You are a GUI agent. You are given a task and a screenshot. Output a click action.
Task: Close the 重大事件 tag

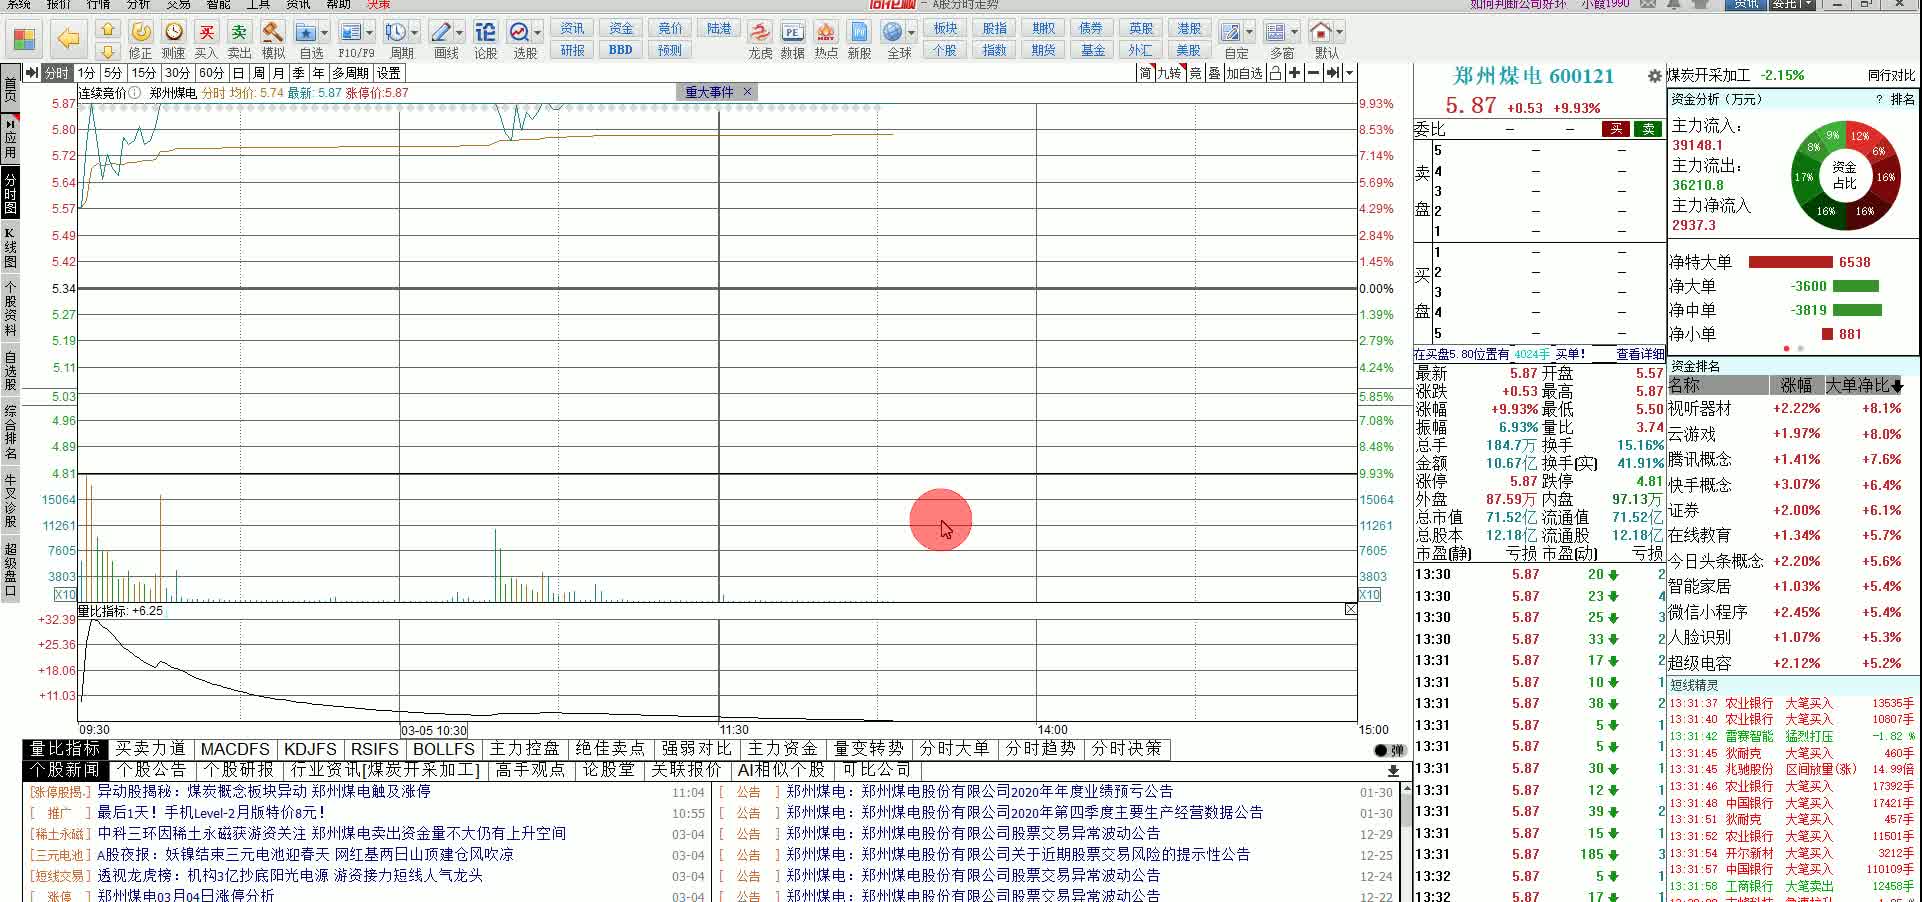coord(746,92)
